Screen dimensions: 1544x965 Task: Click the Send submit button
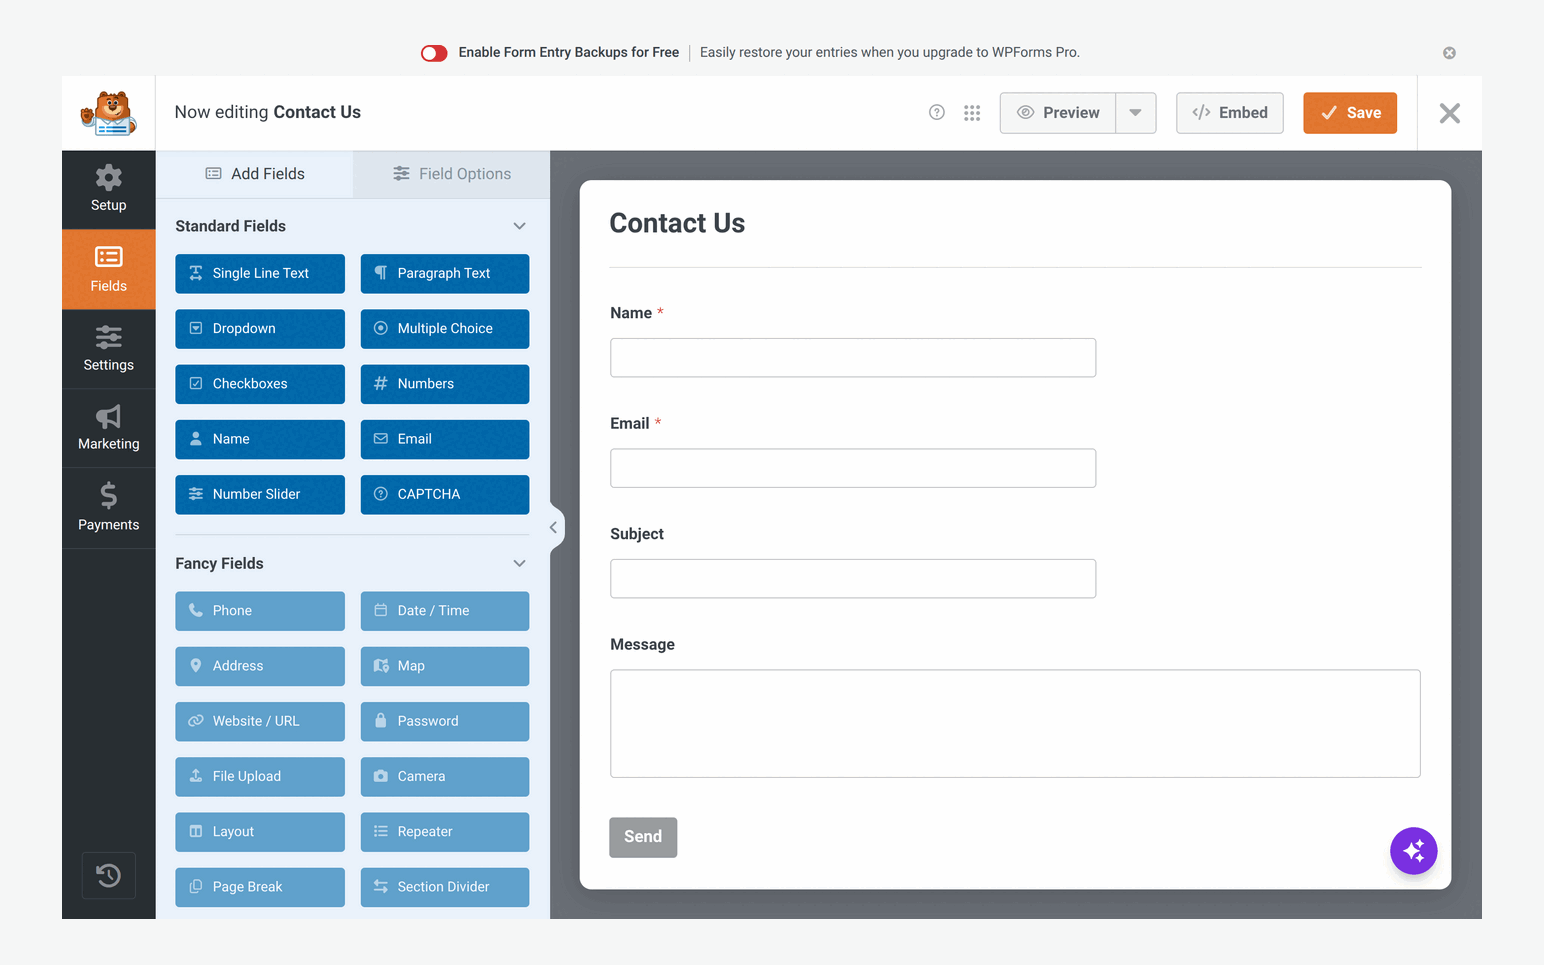(643, 837)
